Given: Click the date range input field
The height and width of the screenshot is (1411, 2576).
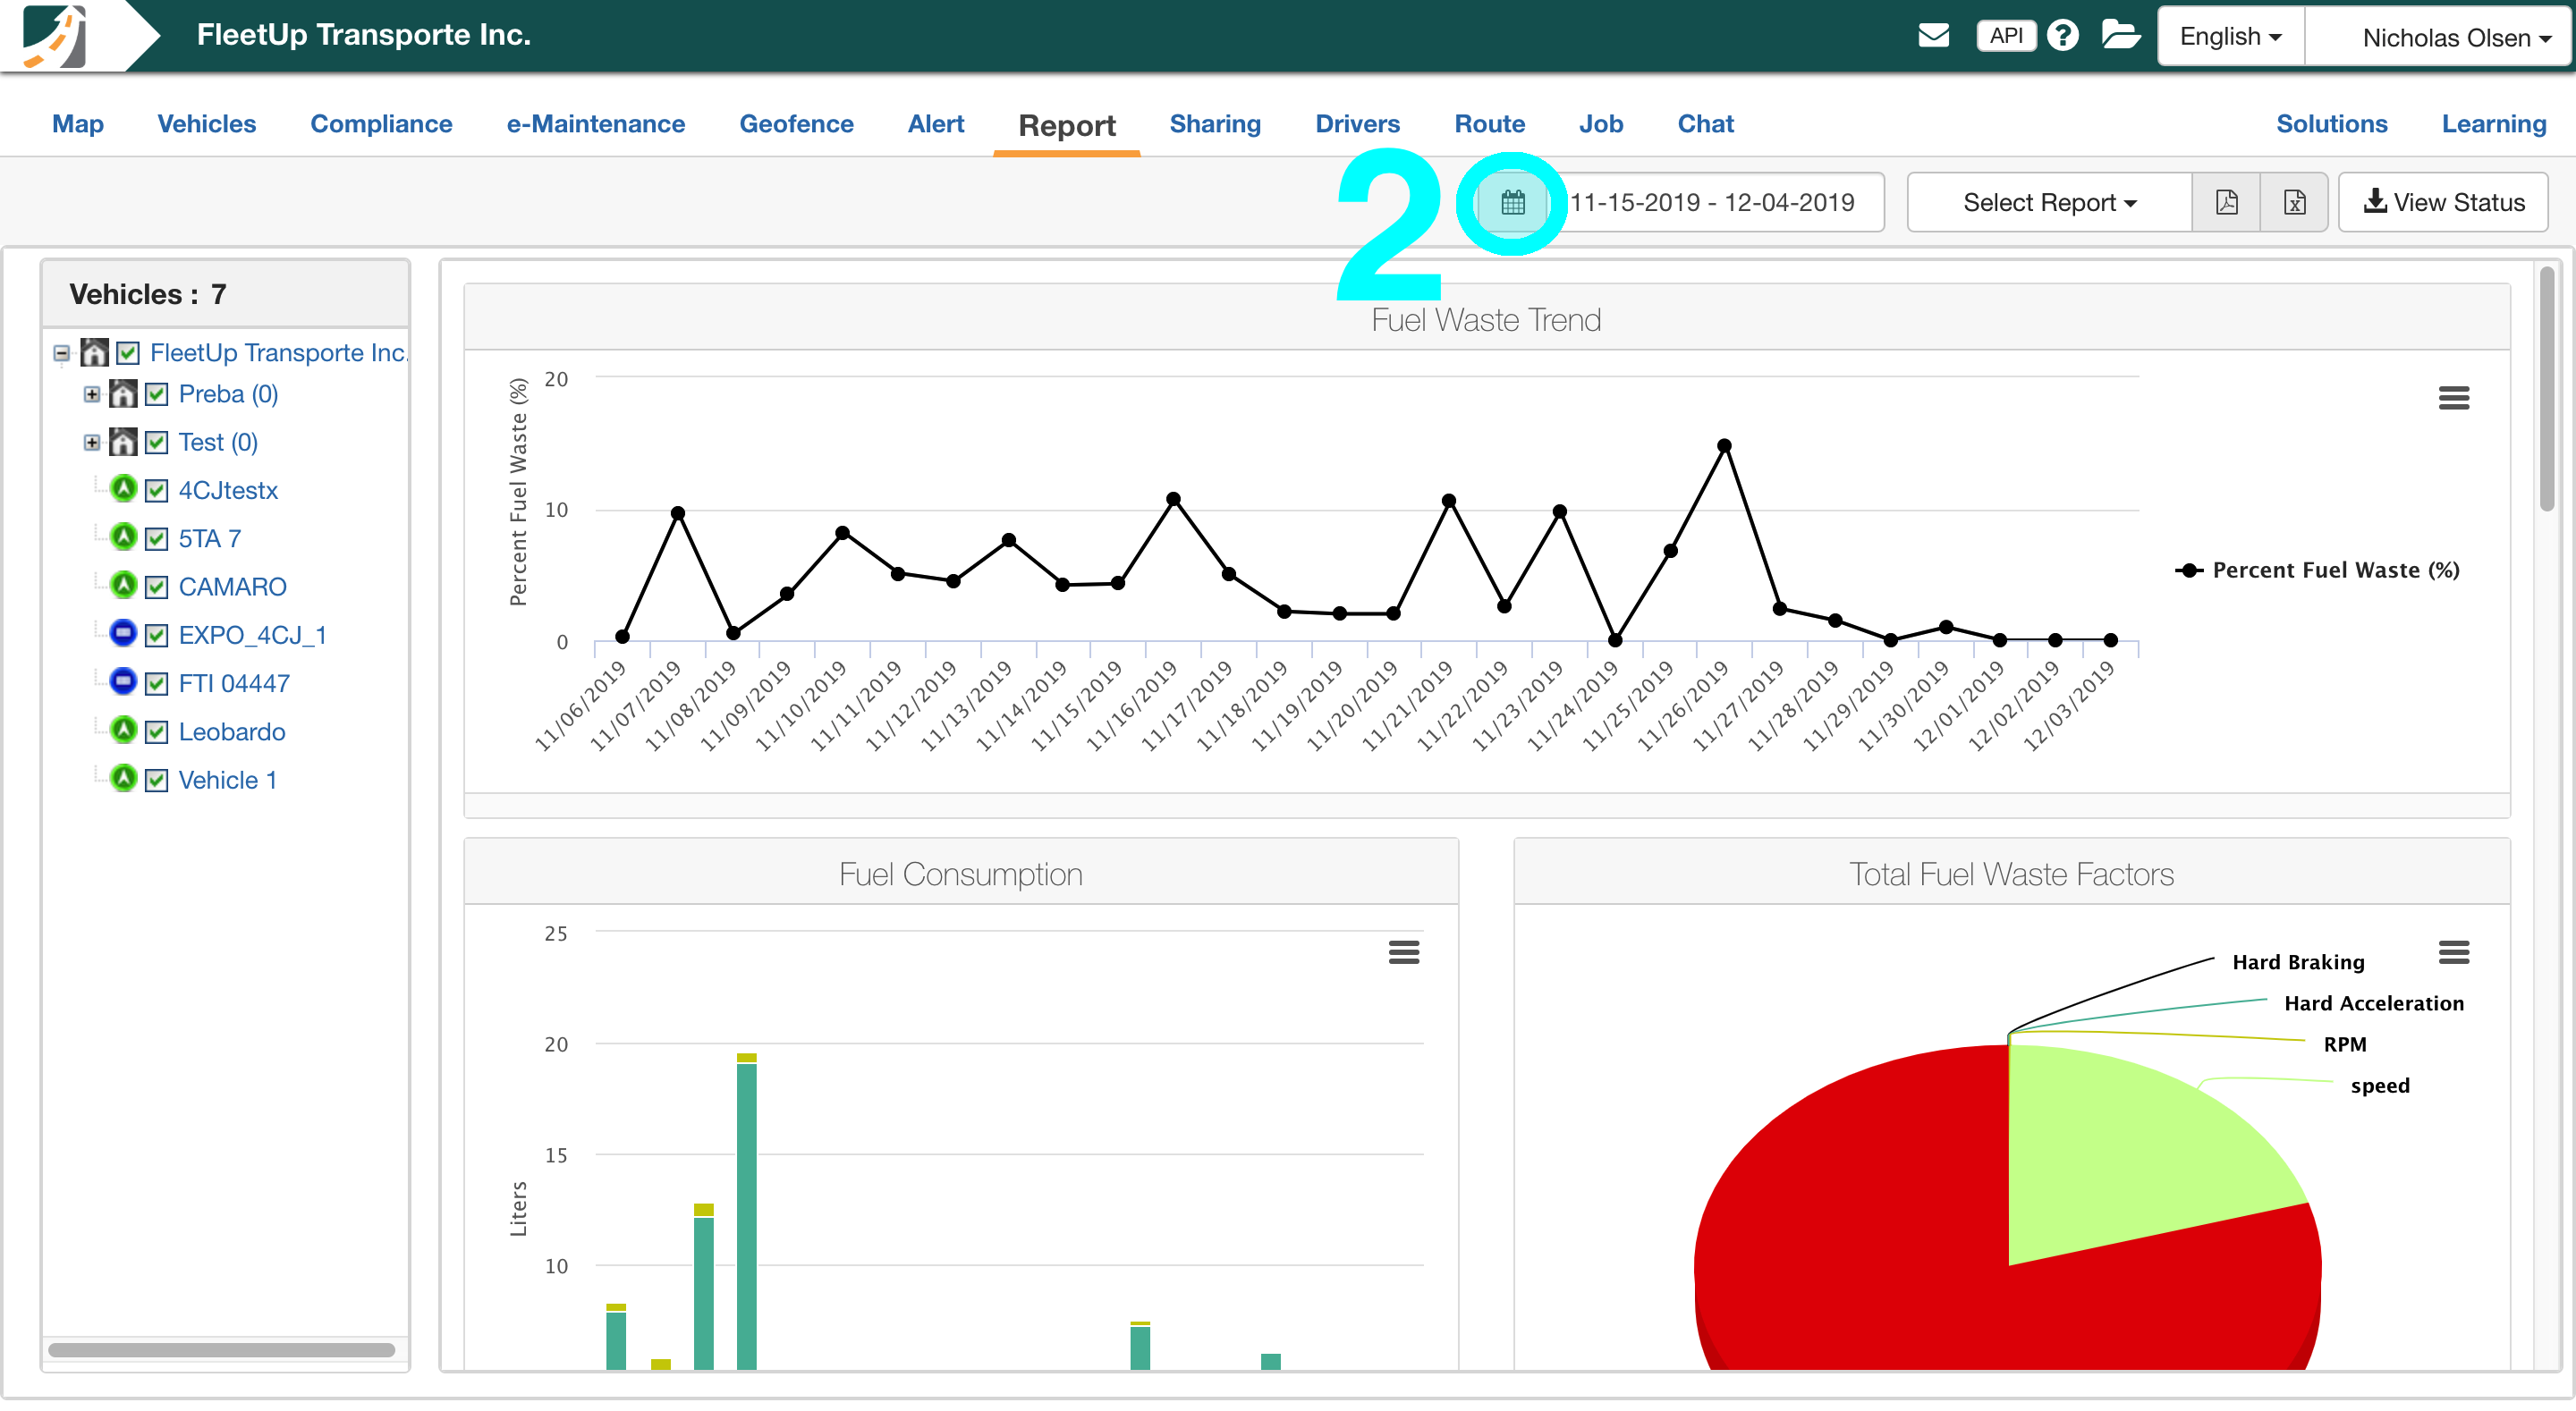Looking at the screenshot, I should tap(1713, 203).
